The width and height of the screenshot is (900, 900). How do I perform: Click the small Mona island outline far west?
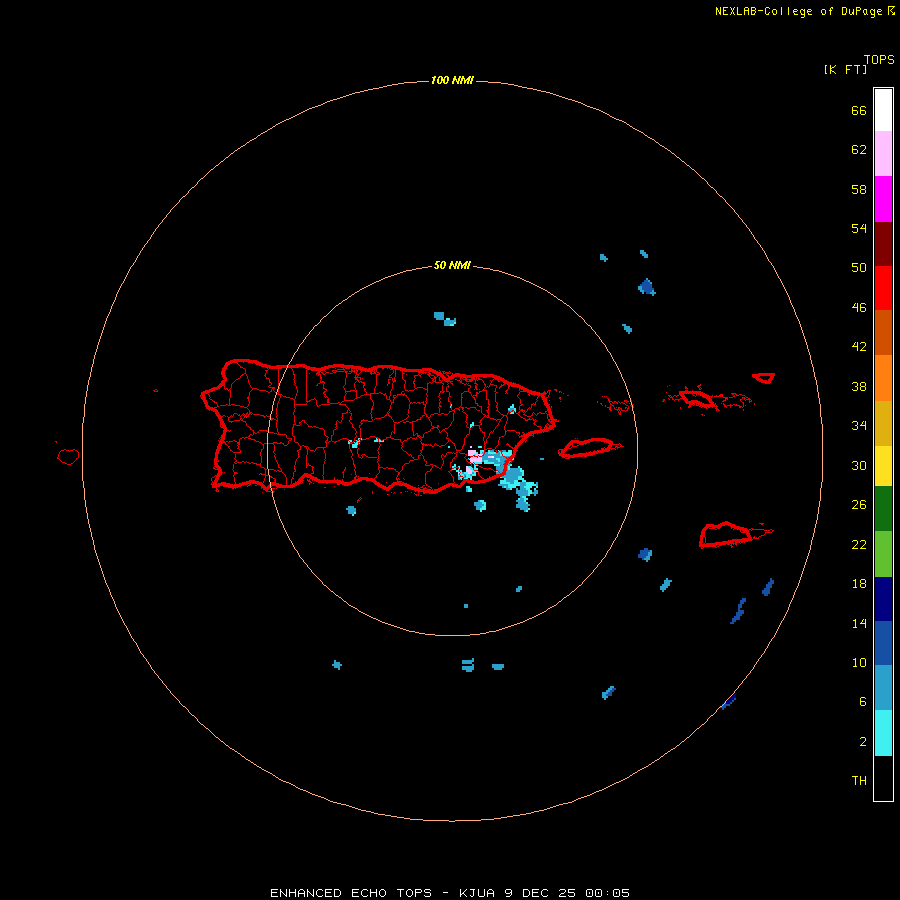coord(68,456)
